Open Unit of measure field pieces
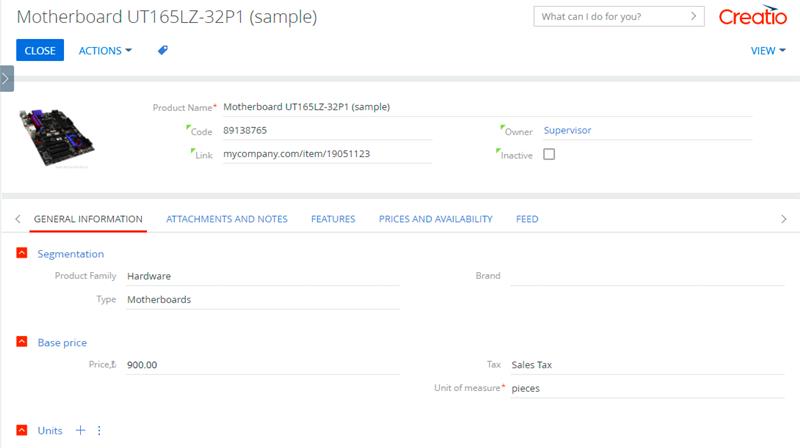This screenshot has width=800, height=448. pyautogui.click(x=647, y=388)
